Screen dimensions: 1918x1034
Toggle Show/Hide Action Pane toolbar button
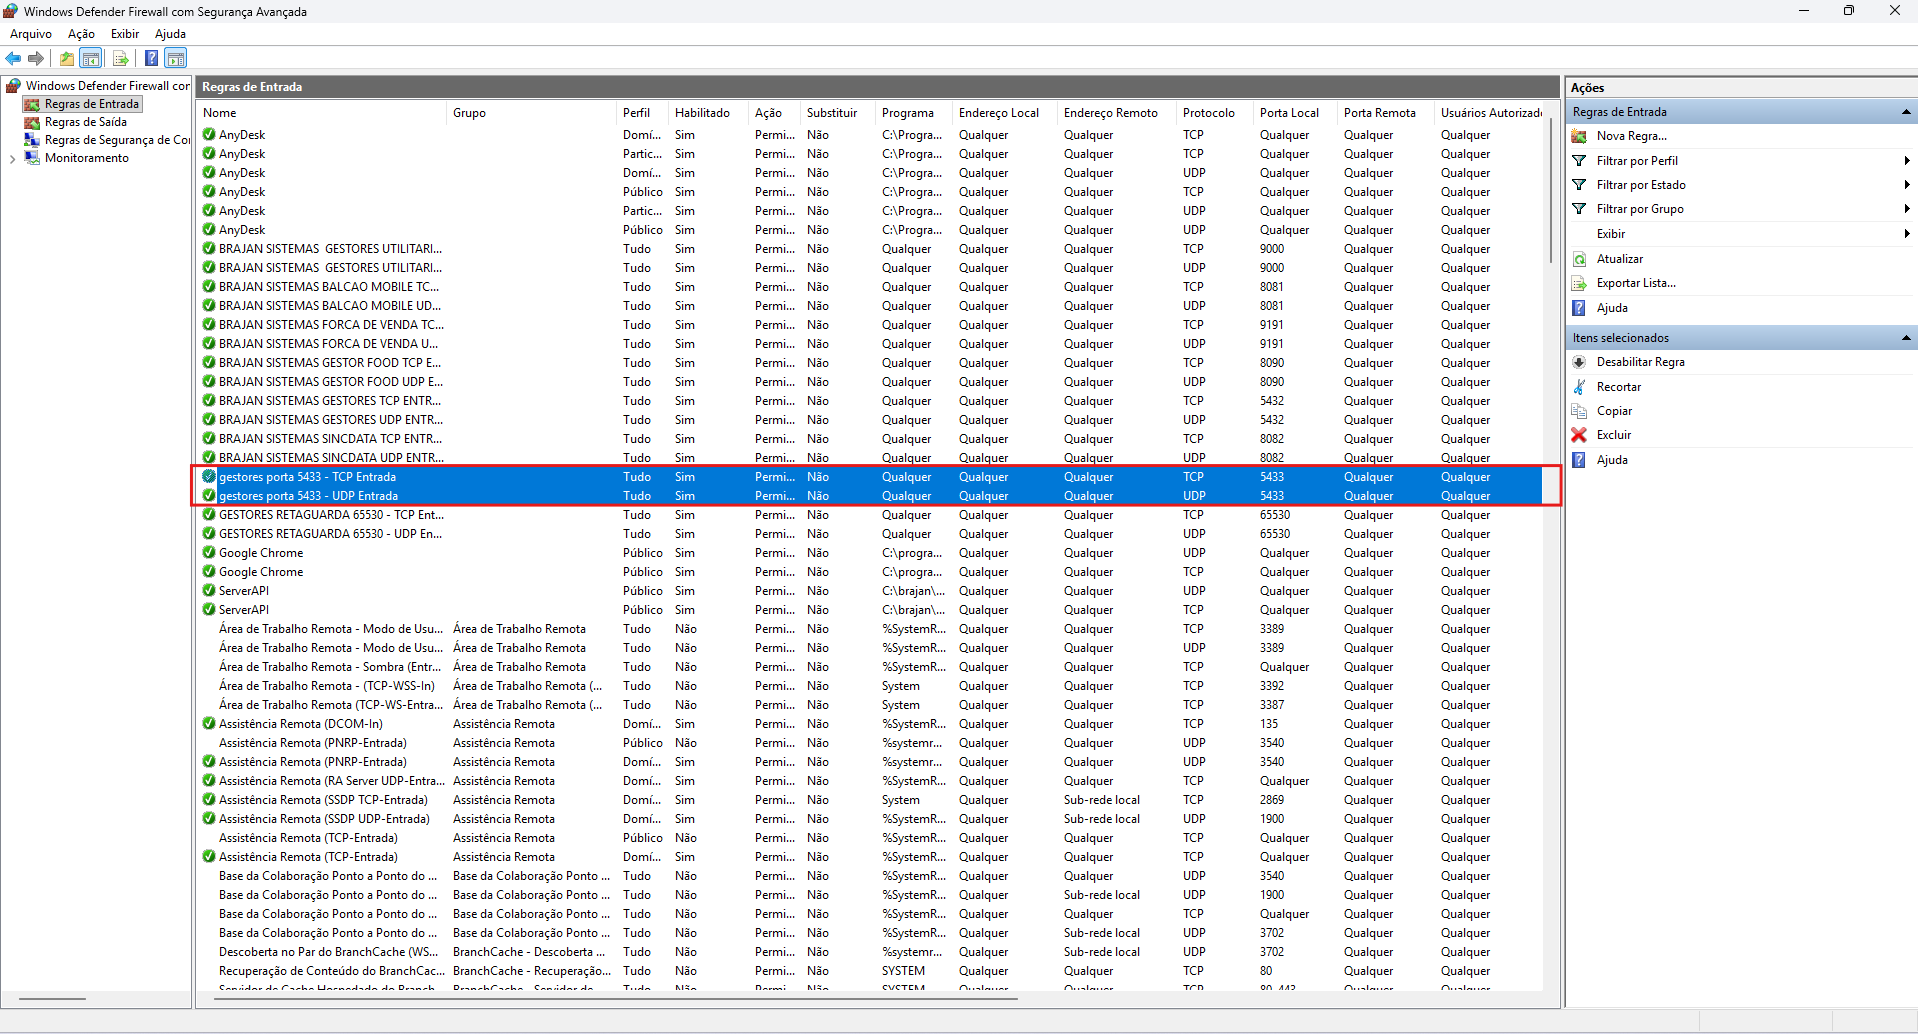click(x=176, y=58)
